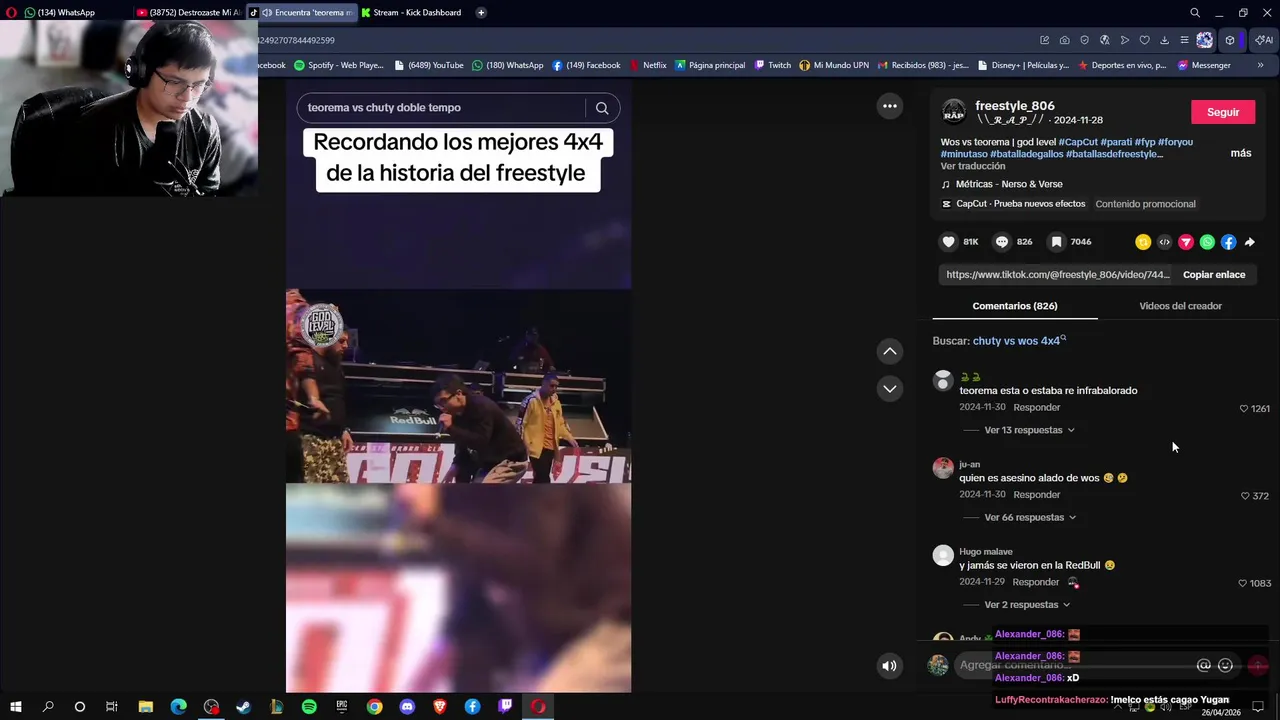
Task: Open Opera AI assistant button
Action: point(1265,40)
